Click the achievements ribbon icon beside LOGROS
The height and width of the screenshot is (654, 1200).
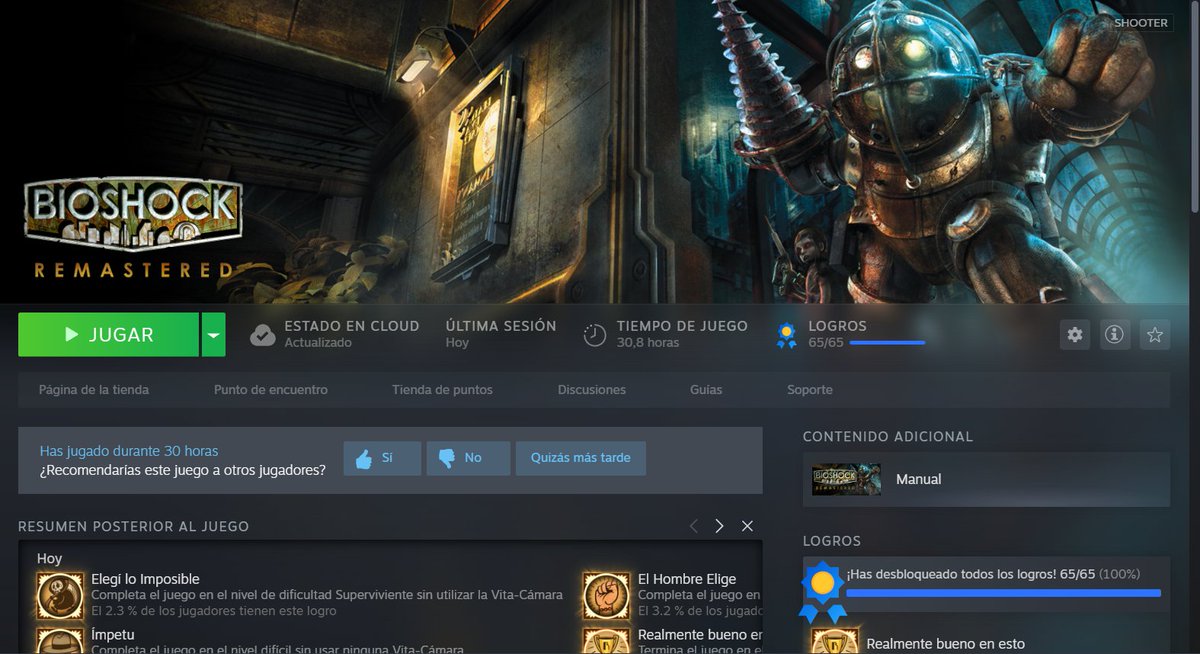point(786,335)
